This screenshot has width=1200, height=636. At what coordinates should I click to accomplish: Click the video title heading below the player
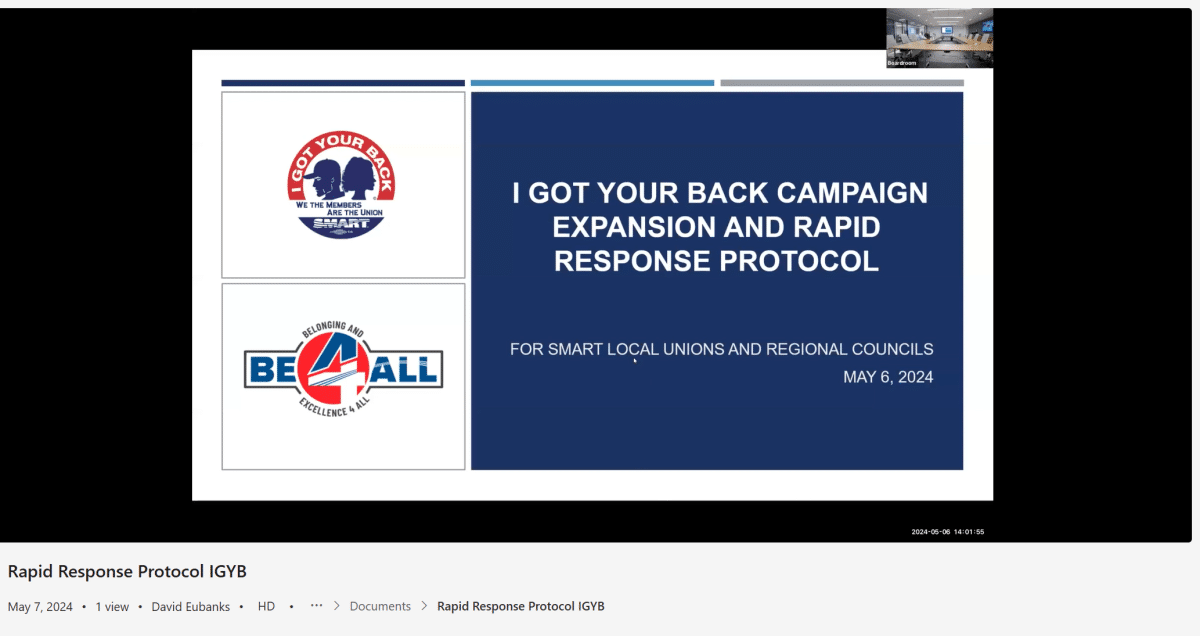coord(127,571)
